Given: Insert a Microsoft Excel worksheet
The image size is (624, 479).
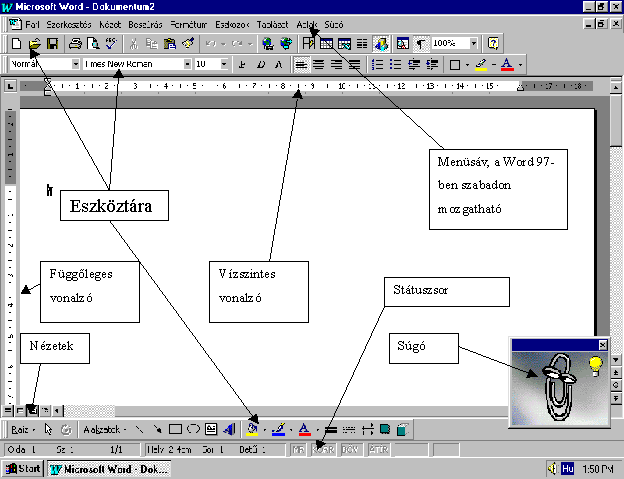Looking at the screenshot, I should click(344, 43).
